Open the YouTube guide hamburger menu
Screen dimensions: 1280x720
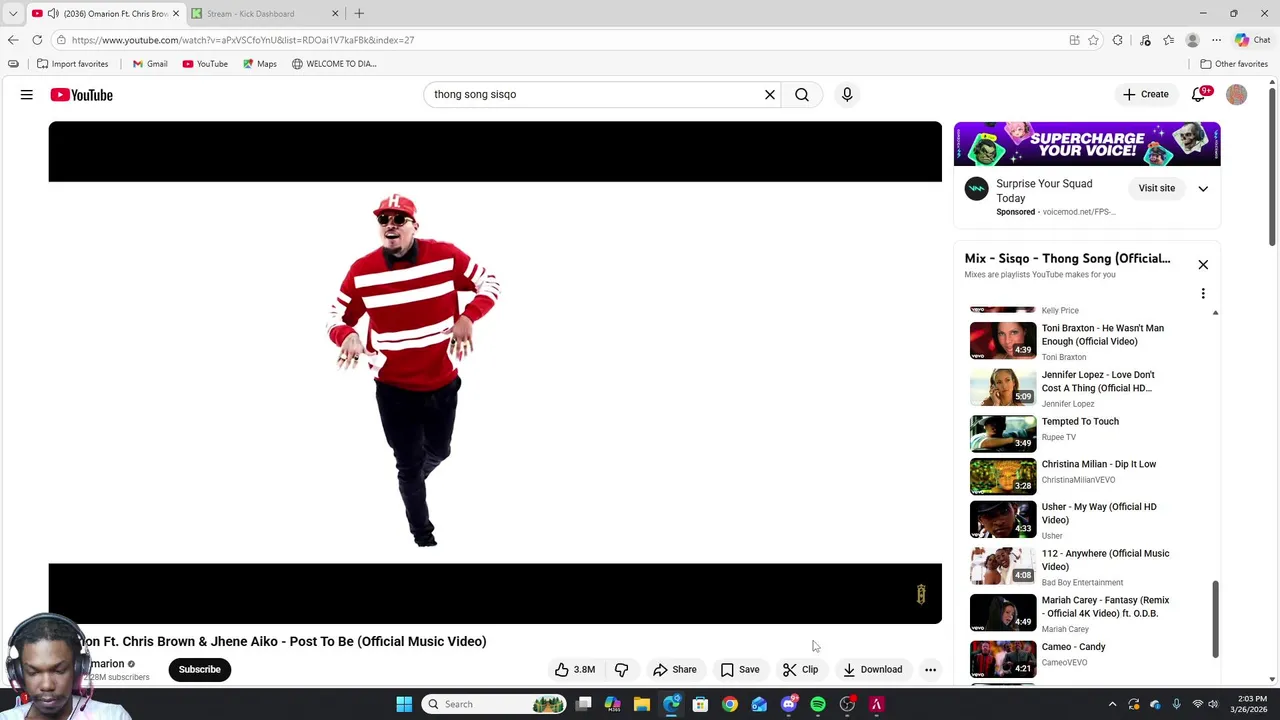[x=27, y=95]
